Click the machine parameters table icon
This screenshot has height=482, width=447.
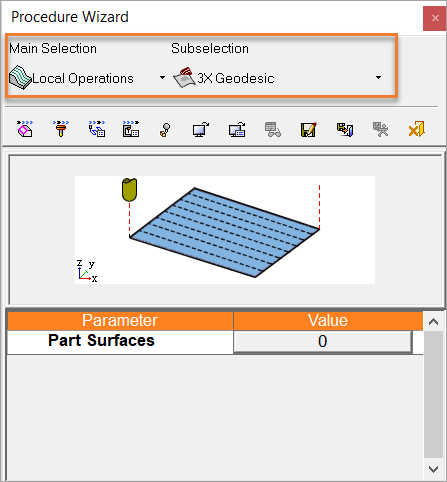coord(131,129)
